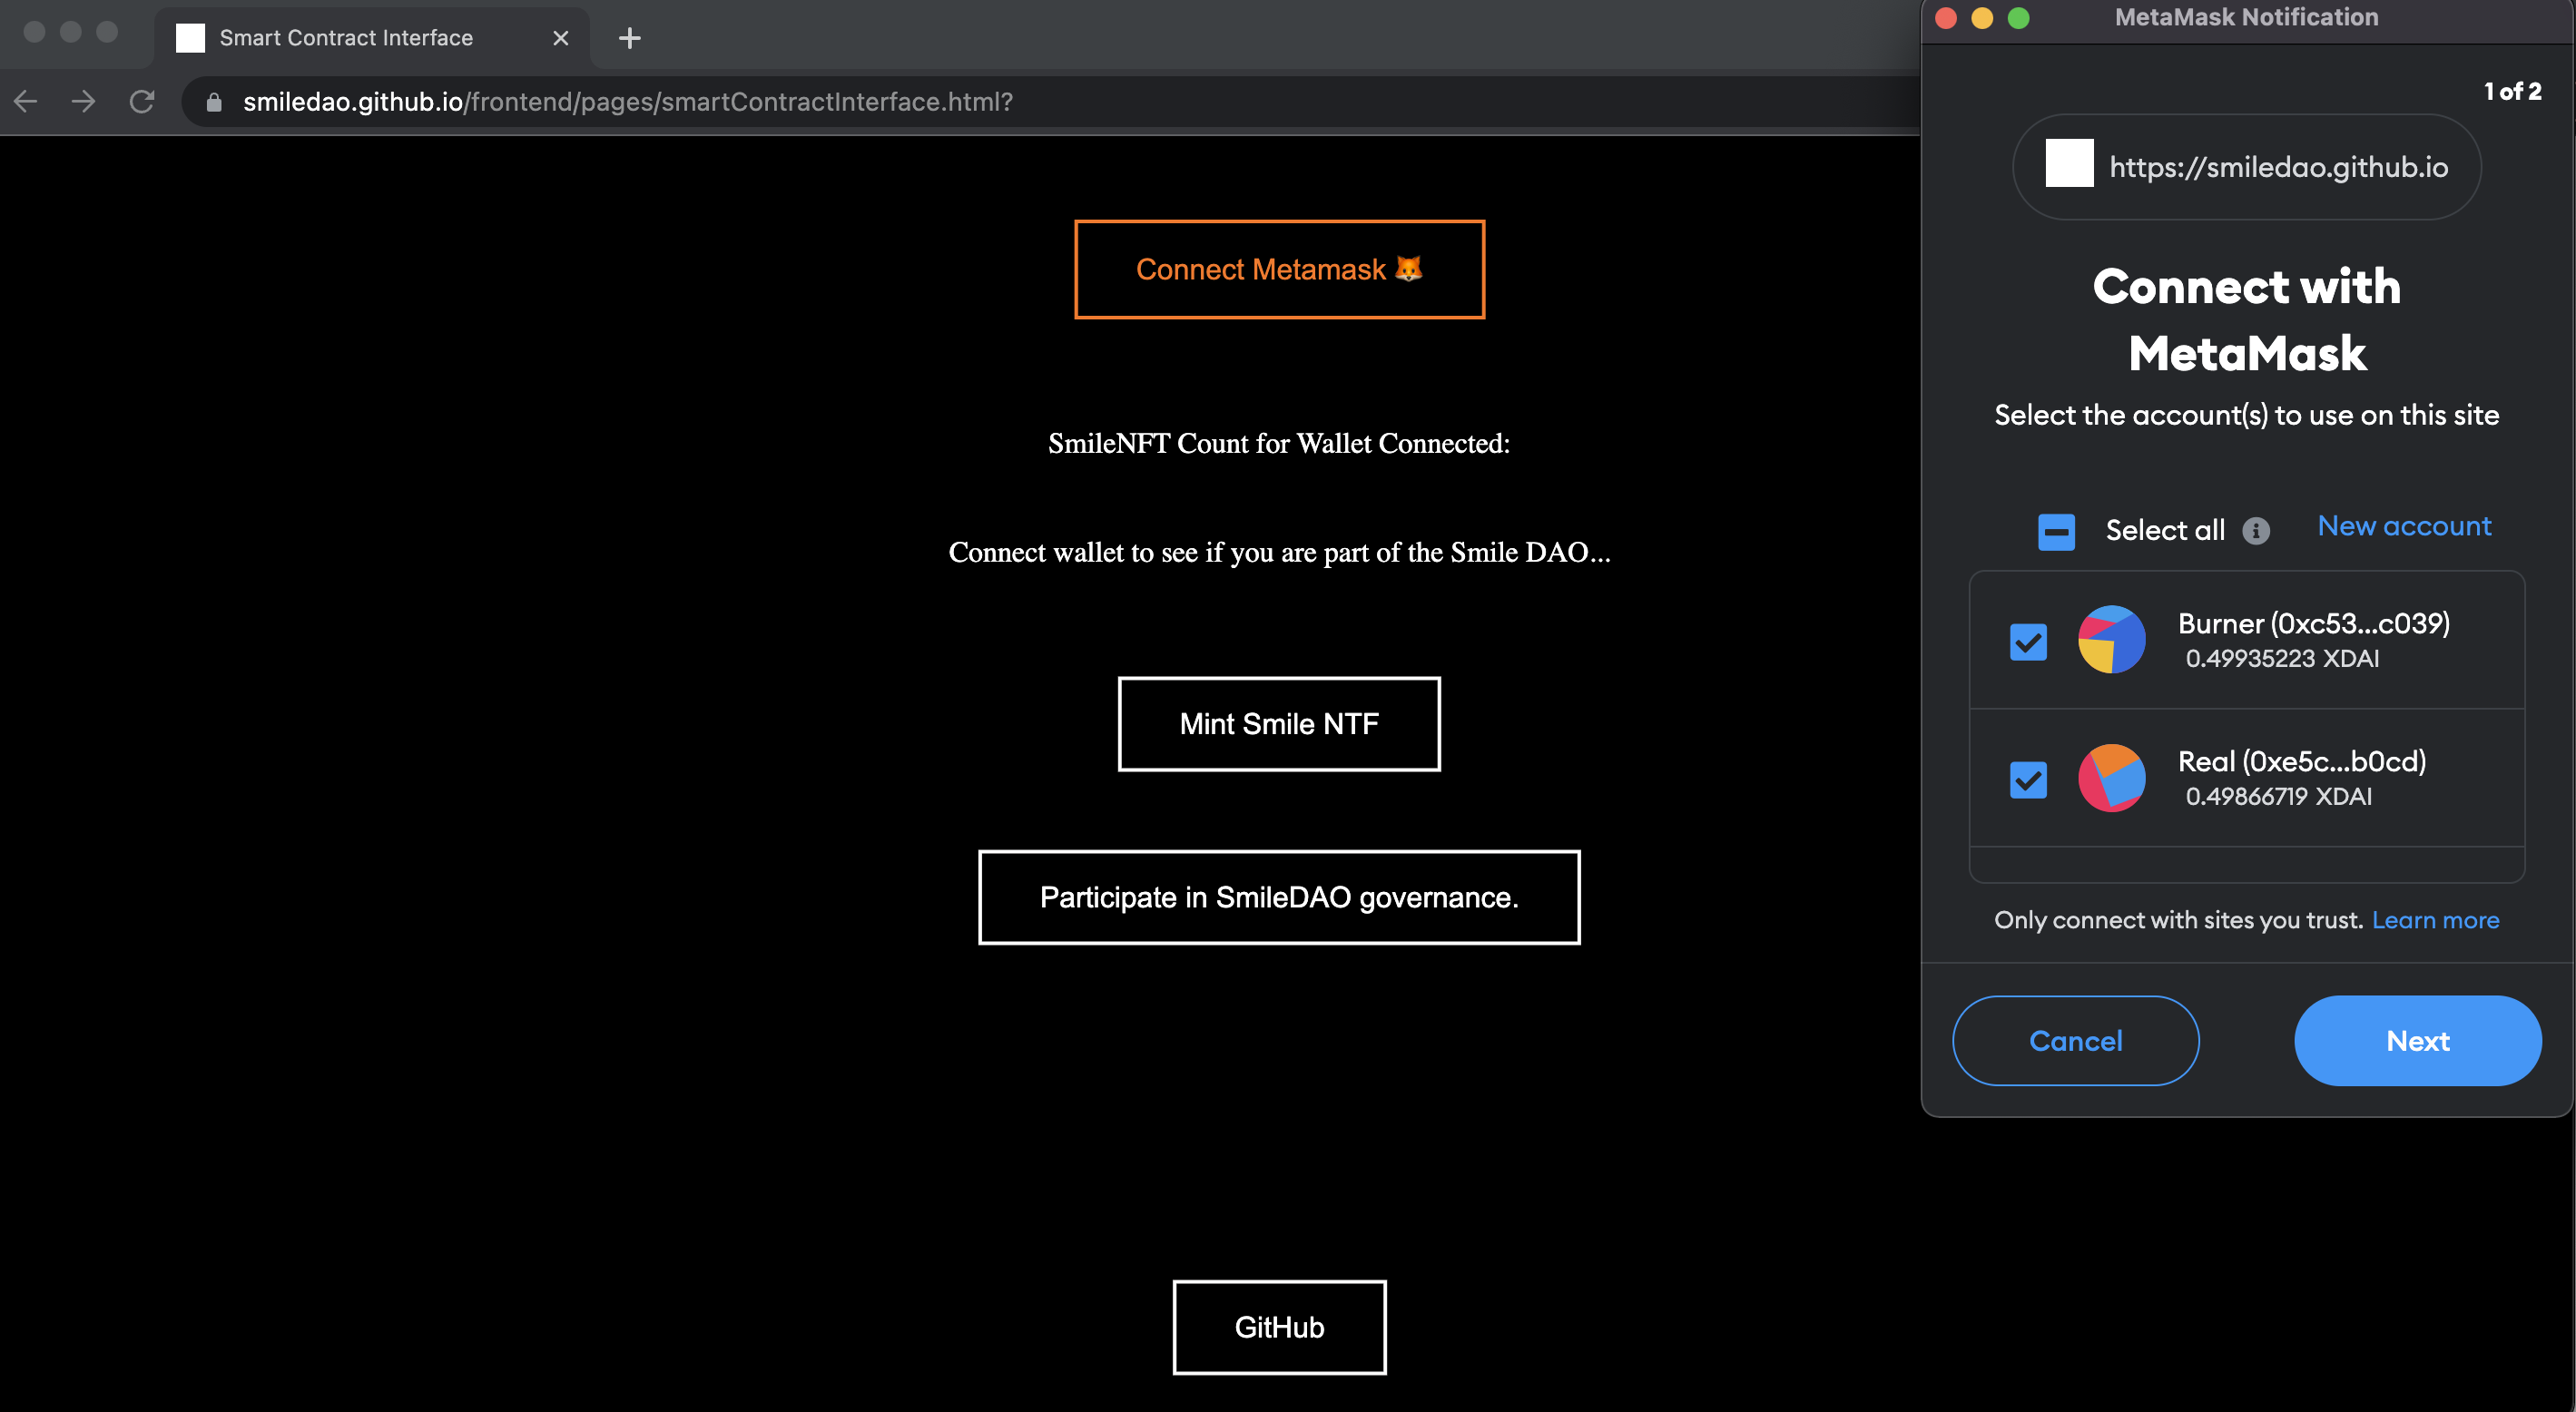Click Participate in SmileDAO governance button
This screenshot has width=2576, height=1412.
[1279, 897]
